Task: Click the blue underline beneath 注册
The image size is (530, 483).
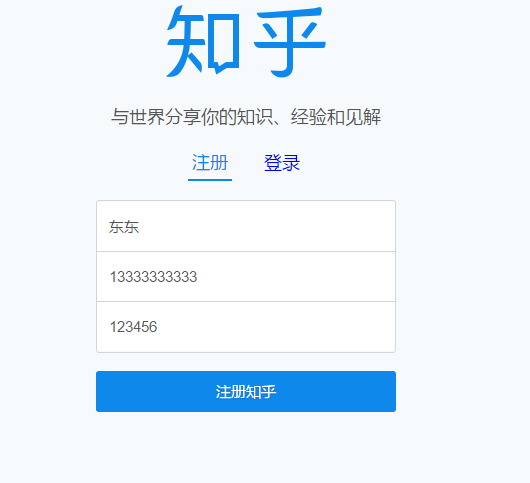Action: [210, 180]
